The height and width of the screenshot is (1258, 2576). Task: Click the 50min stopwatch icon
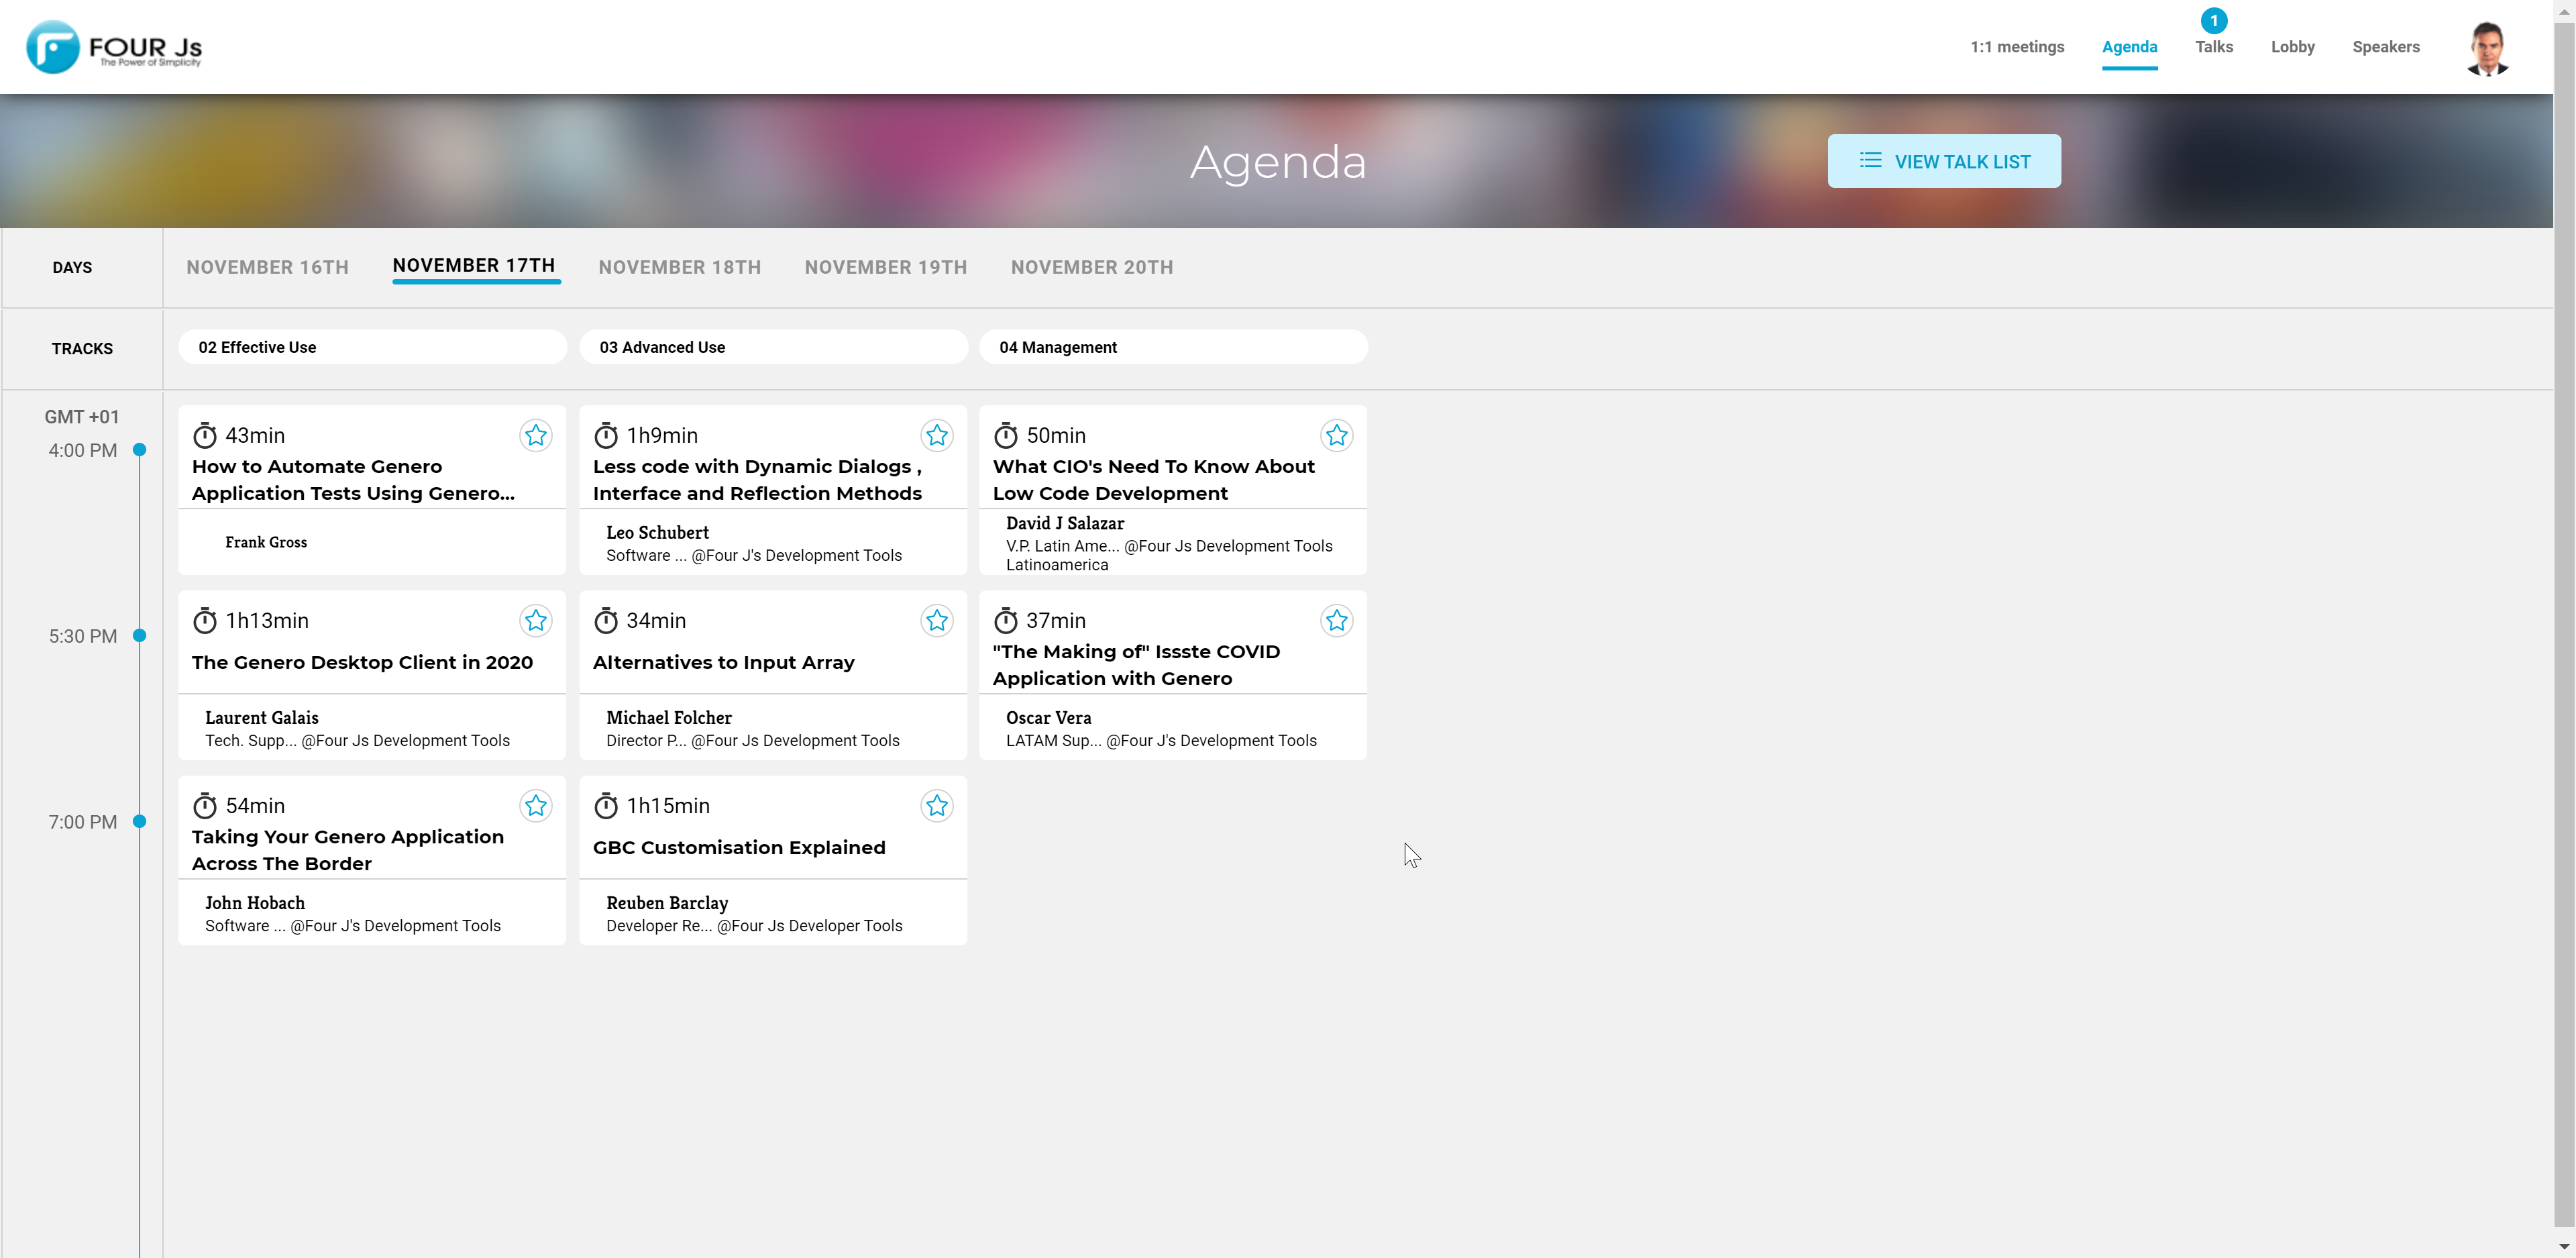1006,435
